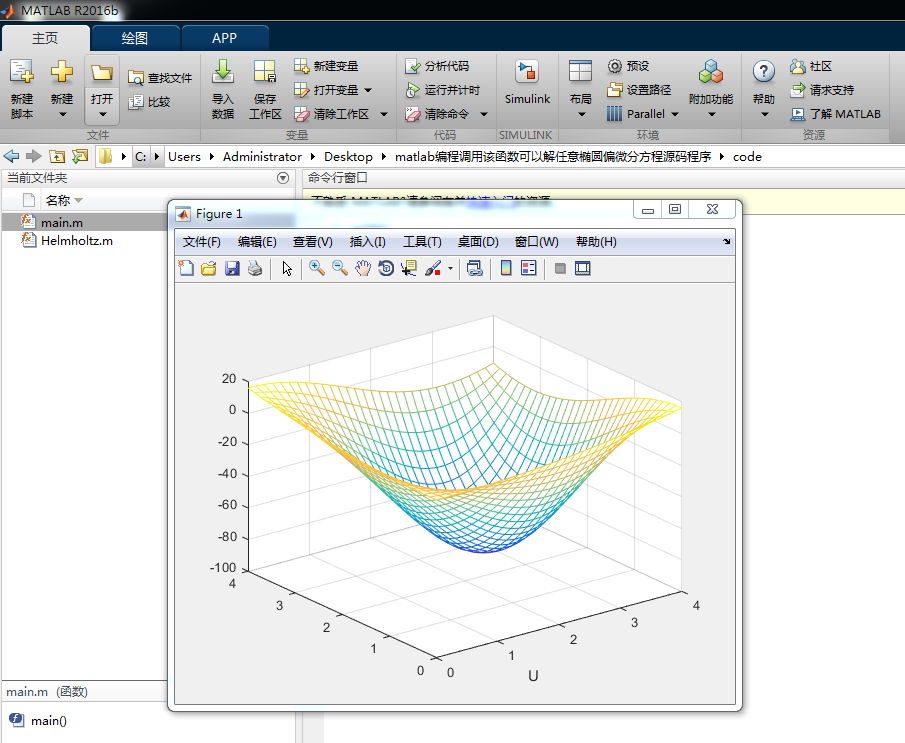Create a new script with 新建脚本
Screen dimensions: 905x743
point(22,88)
